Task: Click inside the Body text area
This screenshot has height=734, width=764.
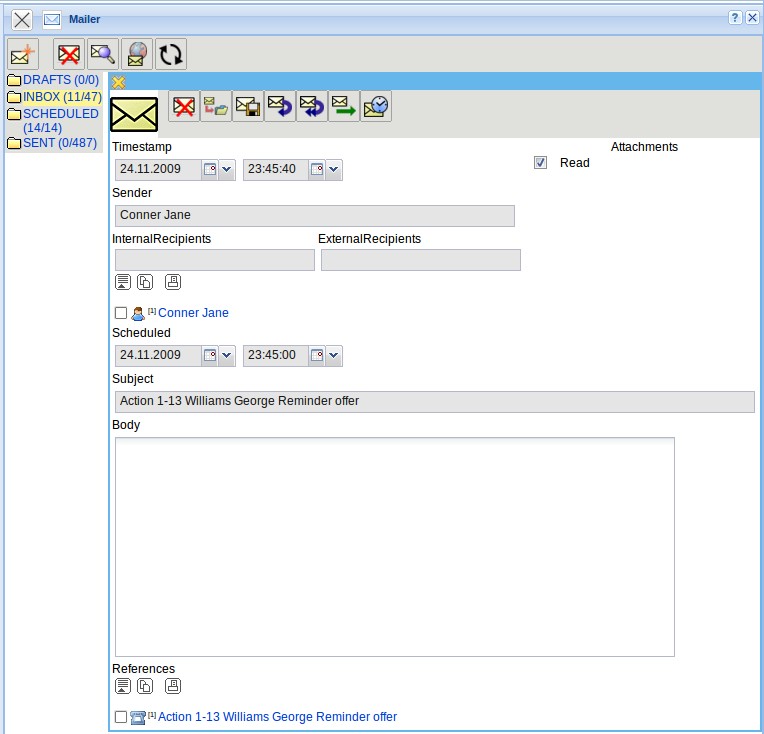Action: pyautogui.click(x=394, y=546)
